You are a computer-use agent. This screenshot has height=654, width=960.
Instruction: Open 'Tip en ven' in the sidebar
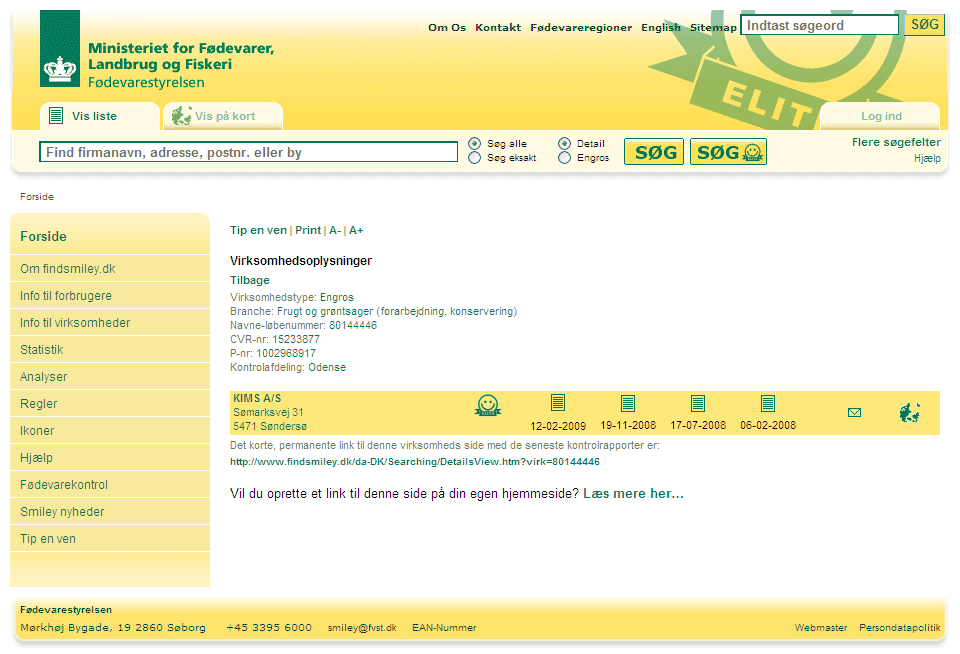click(48, 538)
